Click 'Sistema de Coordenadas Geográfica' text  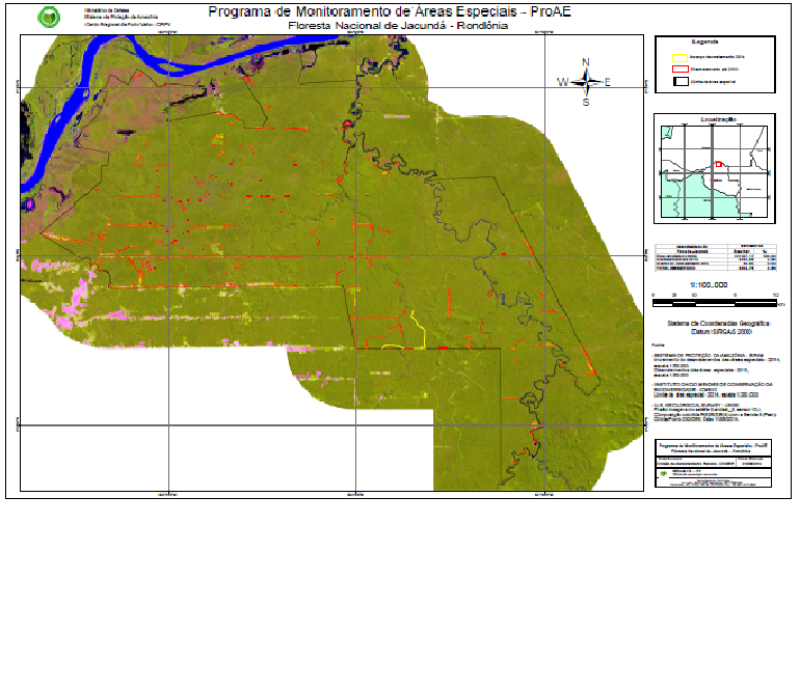[714, 324]
